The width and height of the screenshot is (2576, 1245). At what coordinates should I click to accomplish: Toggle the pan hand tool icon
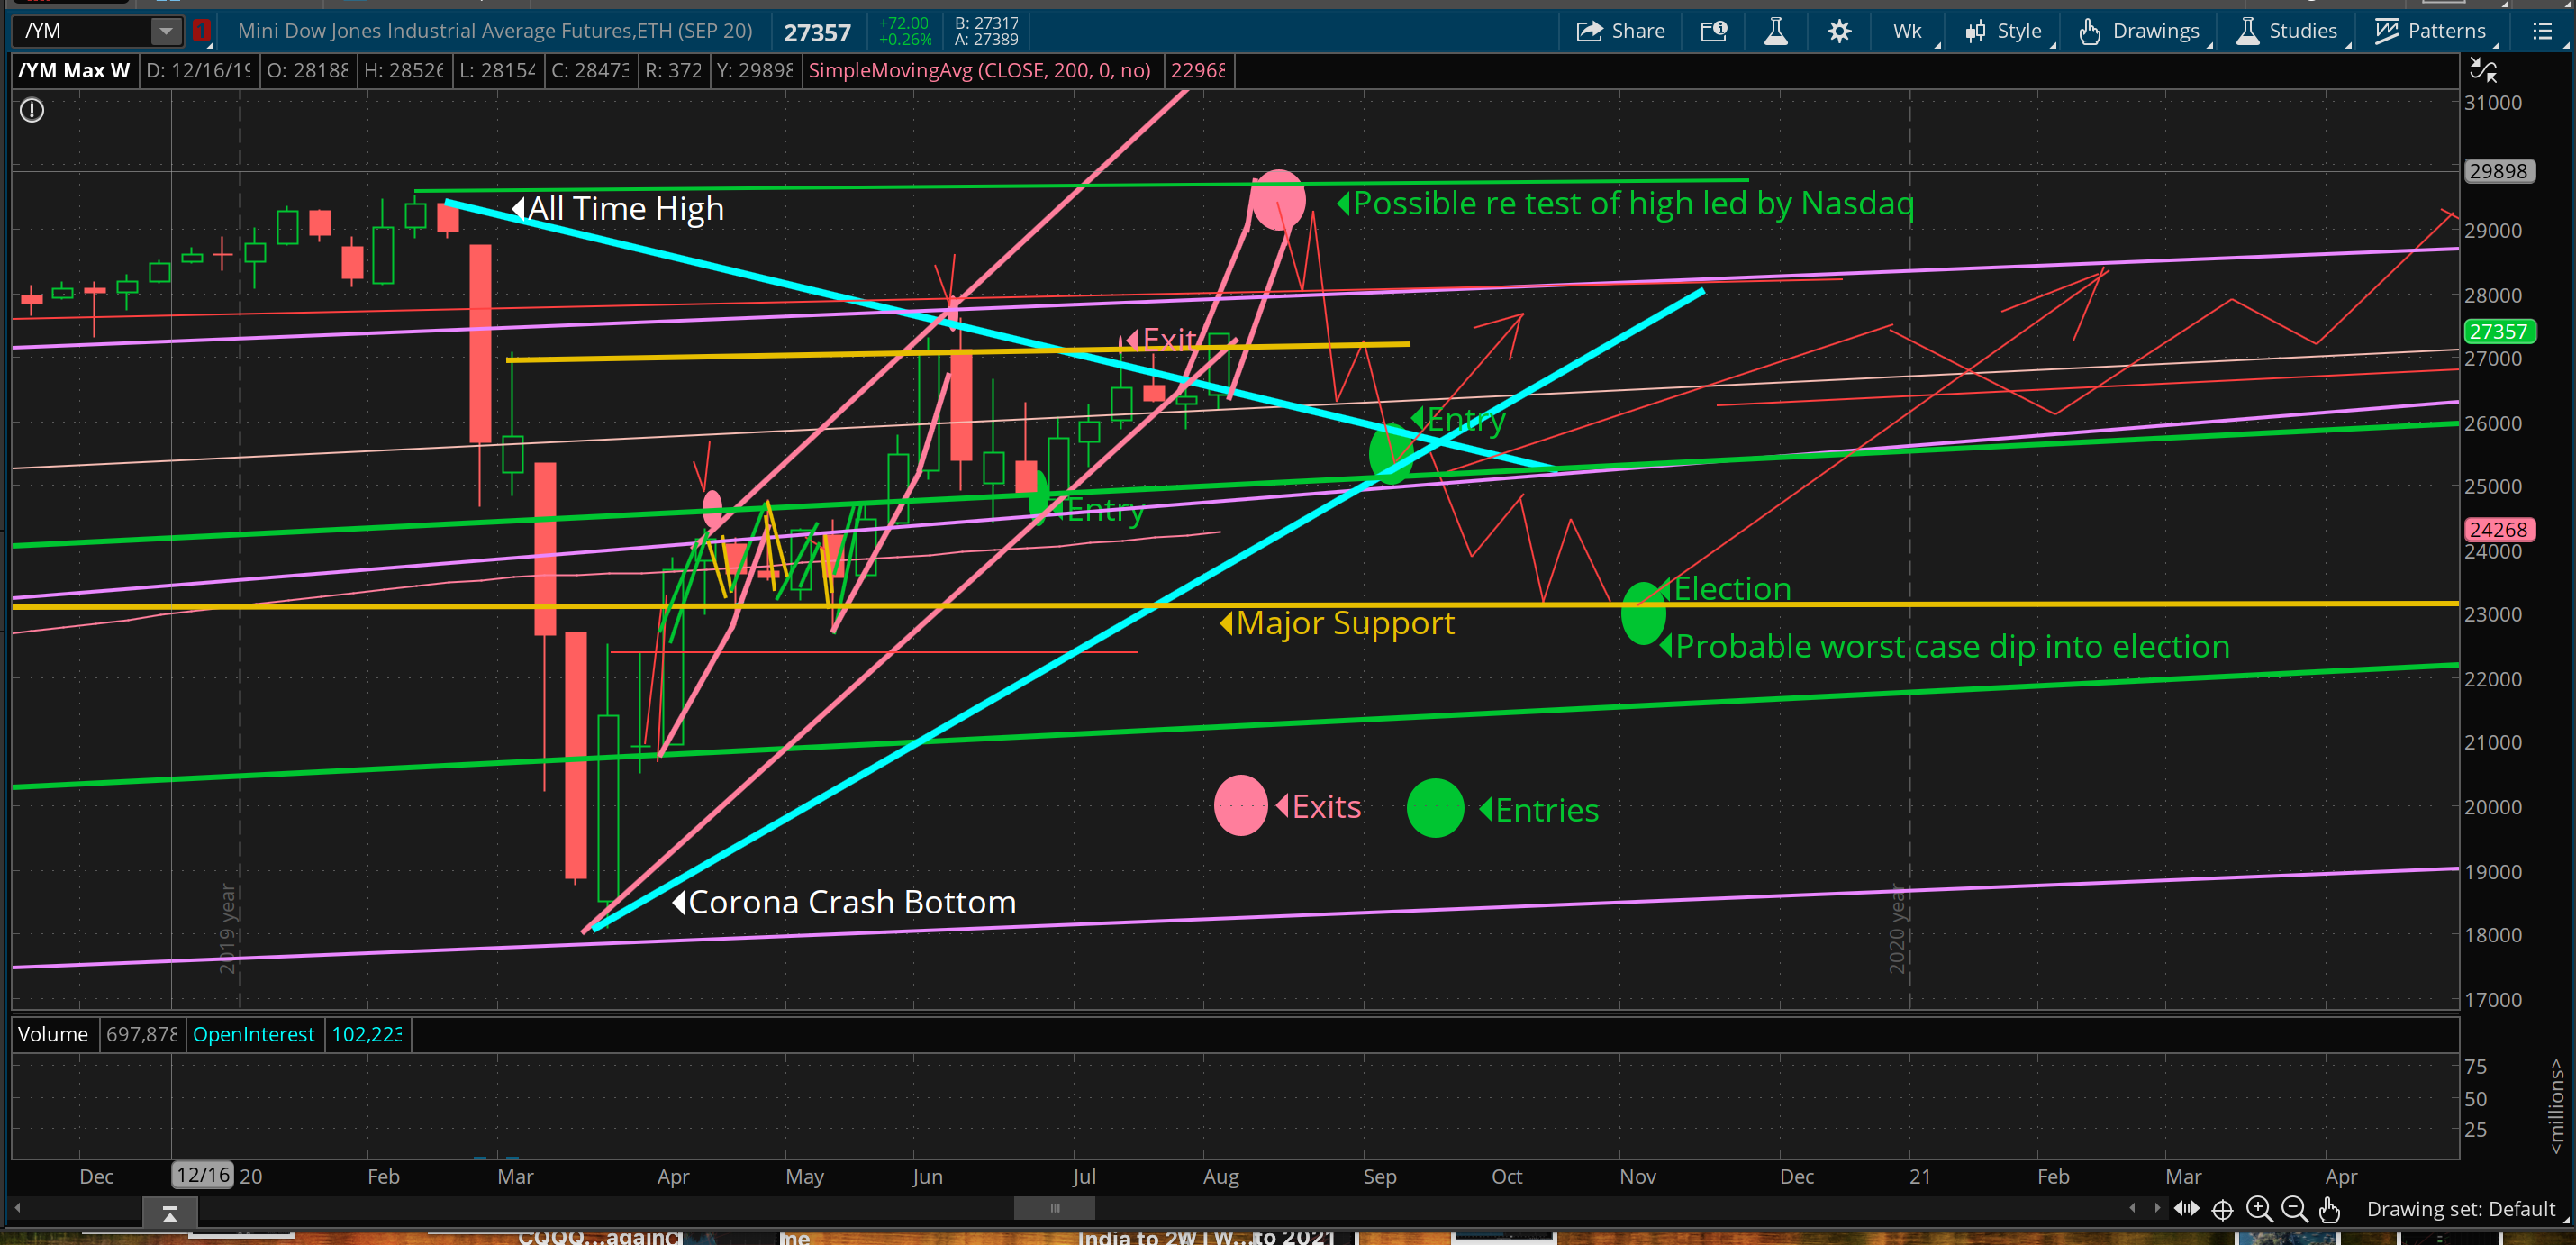click(2329, 1209)
